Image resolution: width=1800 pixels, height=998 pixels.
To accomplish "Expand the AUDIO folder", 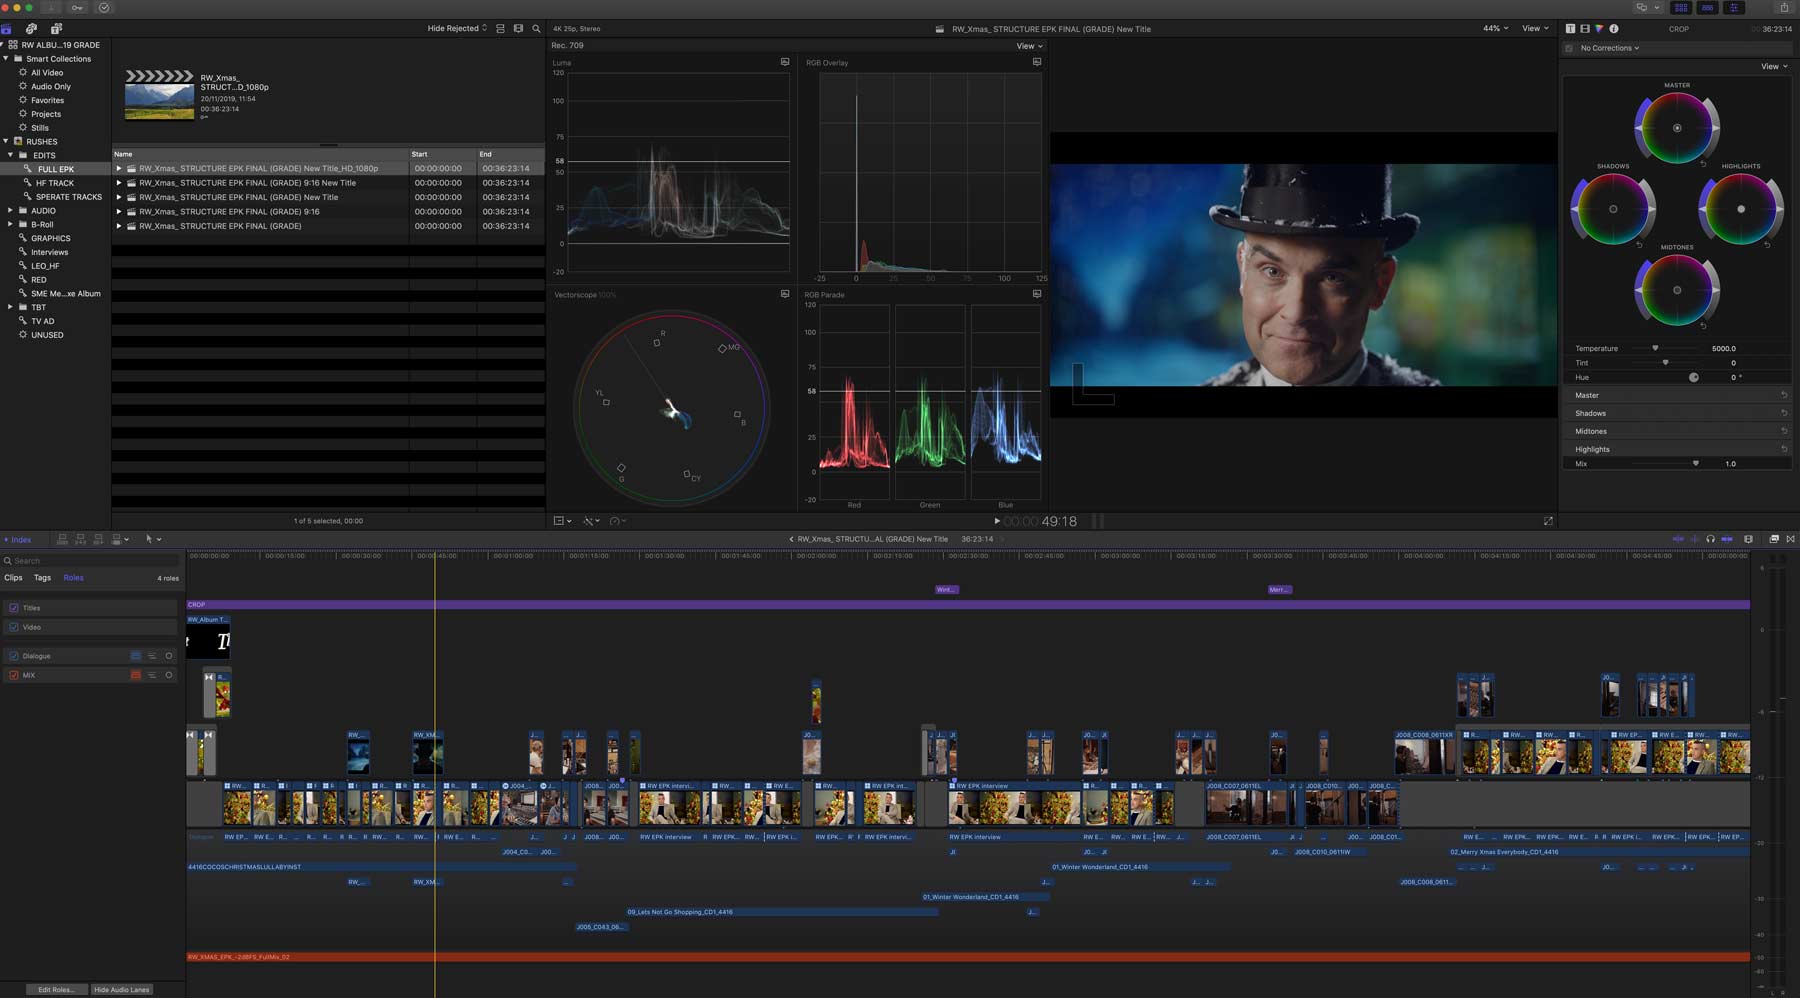I will pos(11,210).
